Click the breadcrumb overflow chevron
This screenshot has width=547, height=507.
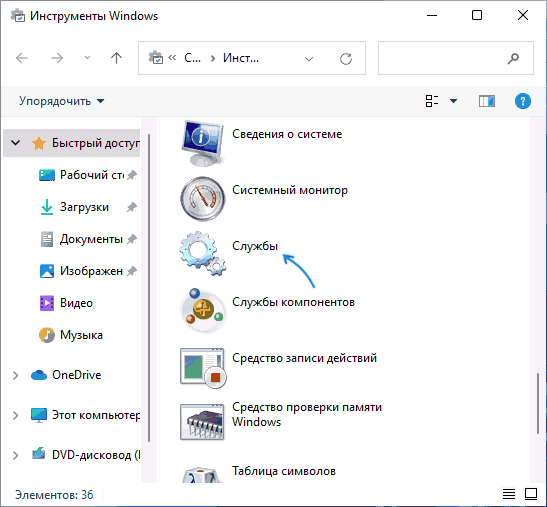click(x=172, y=58)
